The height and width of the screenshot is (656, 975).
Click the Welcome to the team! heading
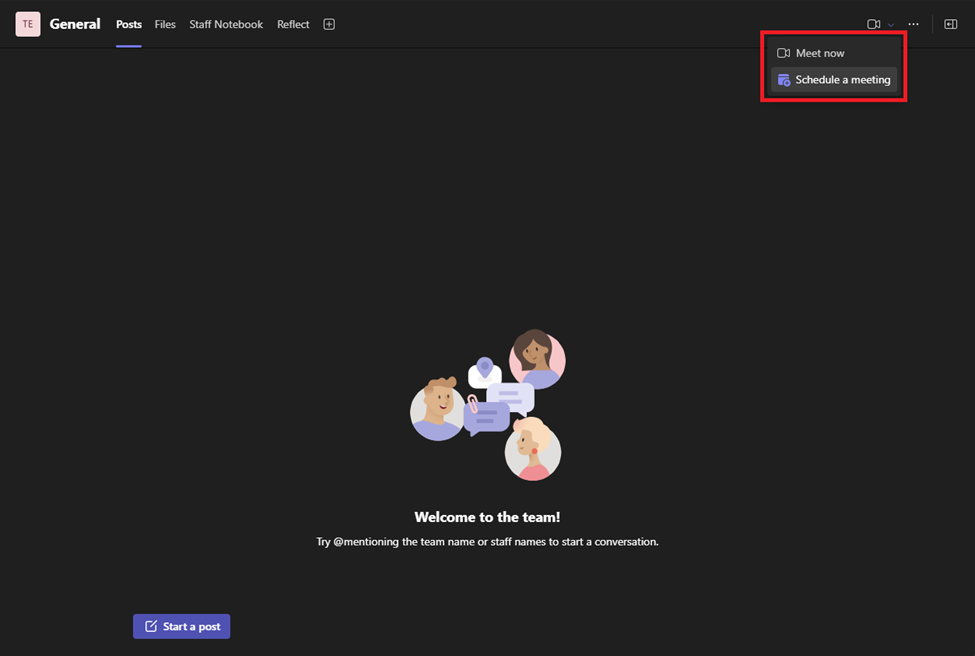[487, 517]
